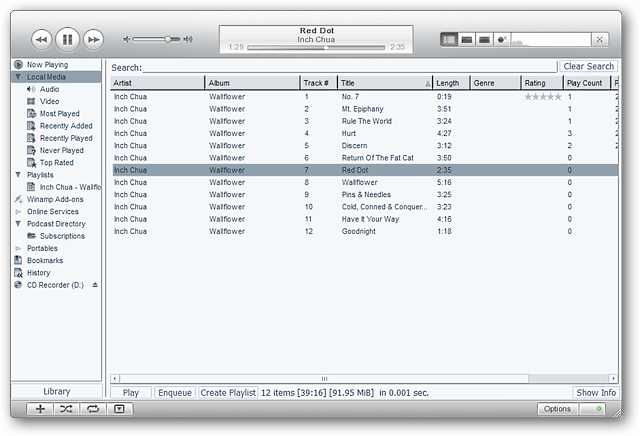Image resolution: width=640 pixels, height=436 pixels.
Task: Click the Enqueue button
Action: tap(175, 393)
